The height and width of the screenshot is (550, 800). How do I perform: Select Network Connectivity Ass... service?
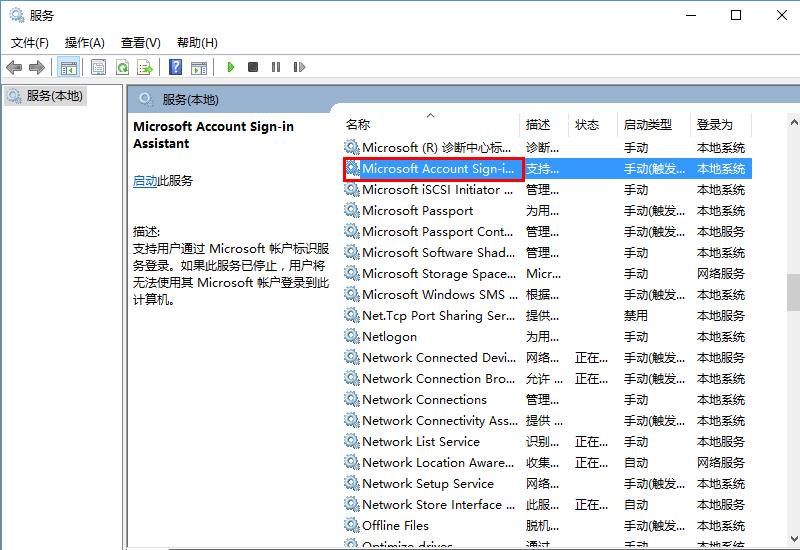coord(547,420)
